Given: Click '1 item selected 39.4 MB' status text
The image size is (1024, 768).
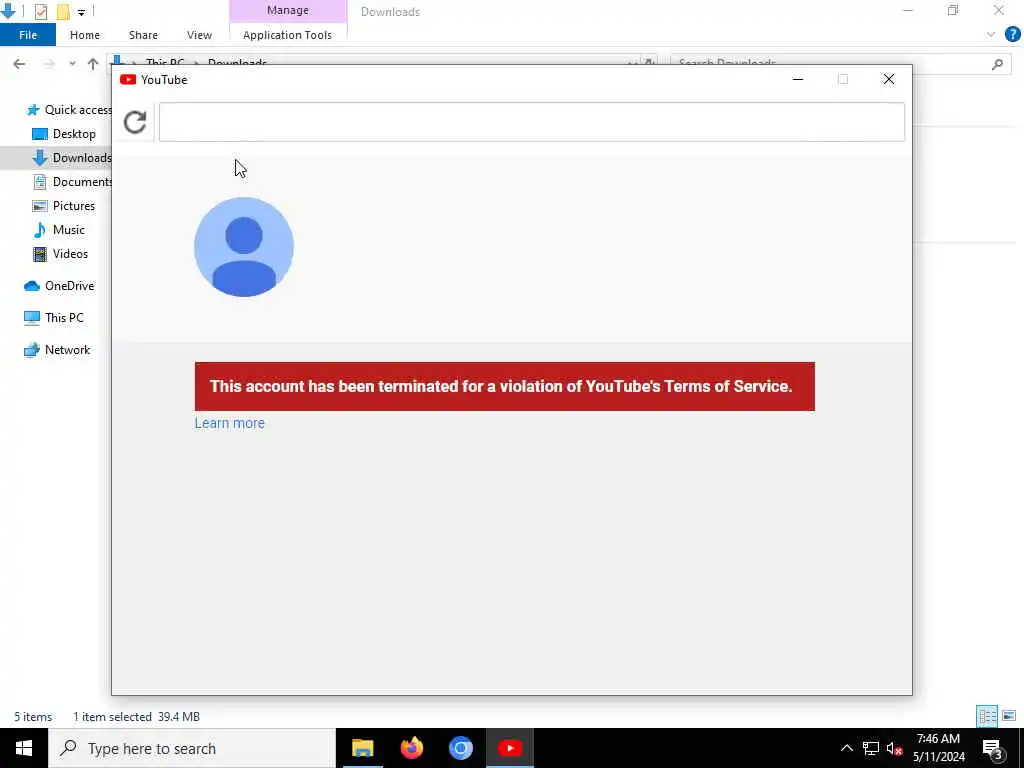Looking at the screenshot, I should 136,717.
